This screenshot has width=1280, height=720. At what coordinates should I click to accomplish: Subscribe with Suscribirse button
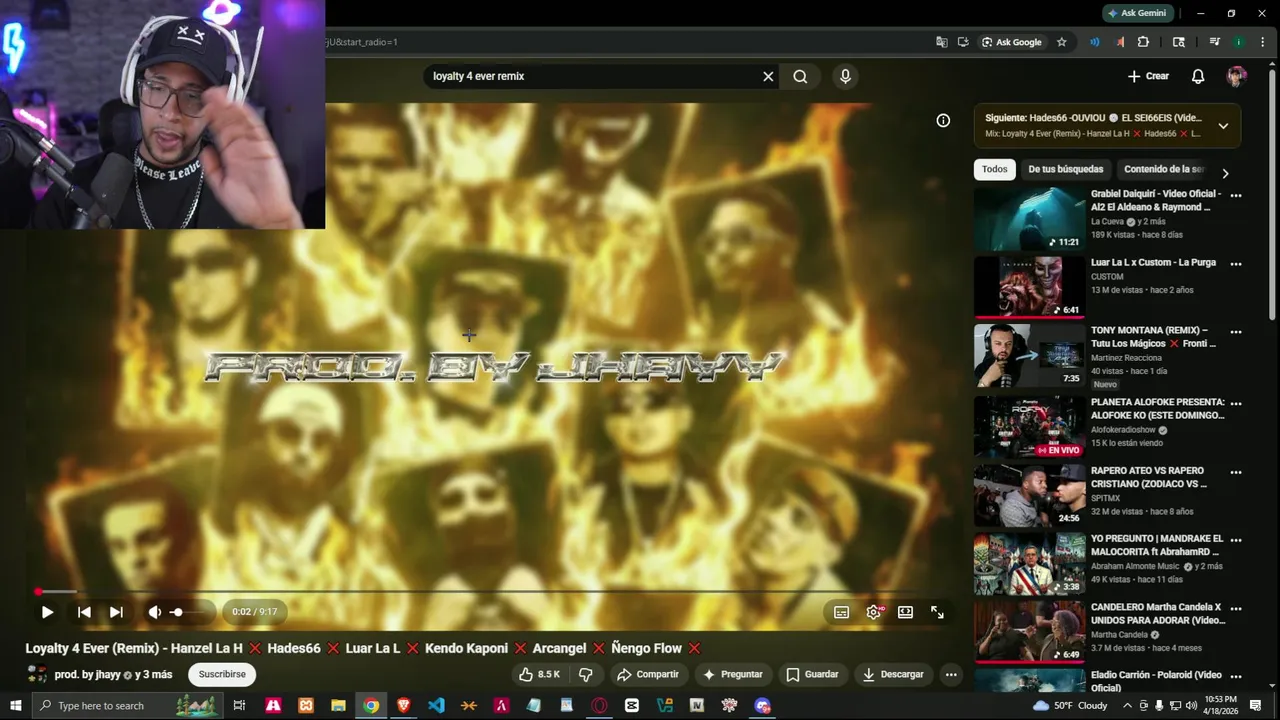[x=222, y=674]
